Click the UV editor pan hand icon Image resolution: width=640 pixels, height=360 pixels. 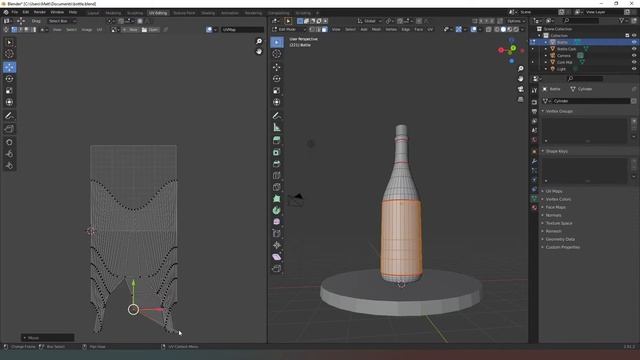[259, 51]
